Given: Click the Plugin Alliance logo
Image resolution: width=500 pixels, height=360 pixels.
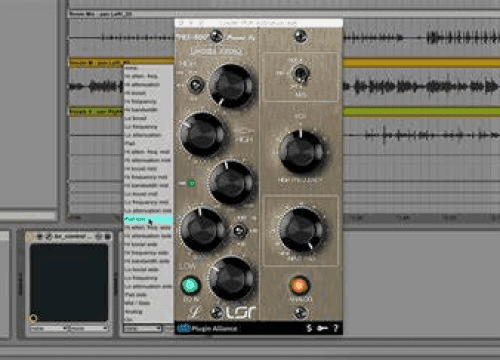Looking at the screenshot, I should (x=207, y=328).
